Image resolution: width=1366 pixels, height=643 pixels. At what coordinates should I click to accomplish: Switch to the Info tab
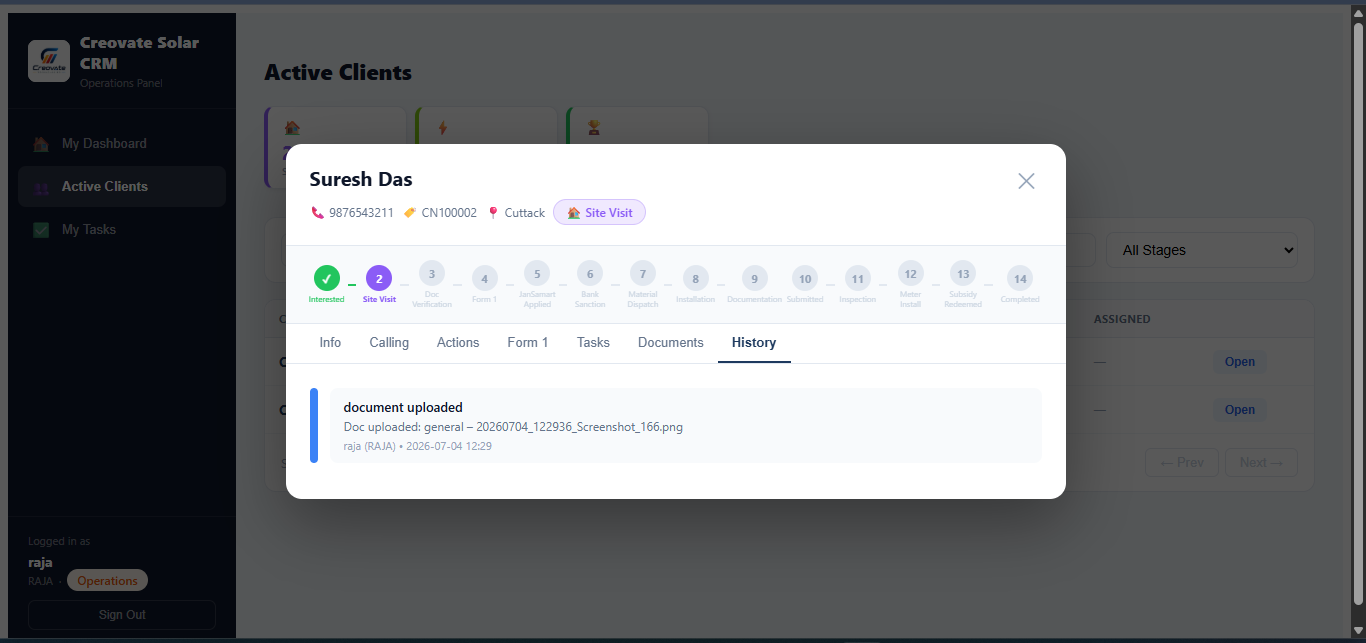click(330, 343)
